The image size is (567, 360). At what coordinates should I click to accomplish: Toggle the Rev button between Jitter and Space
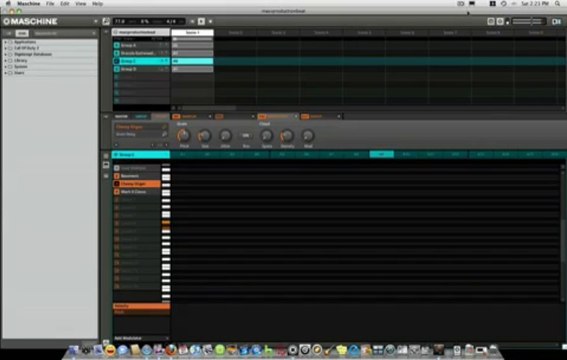tap(246, 136)
